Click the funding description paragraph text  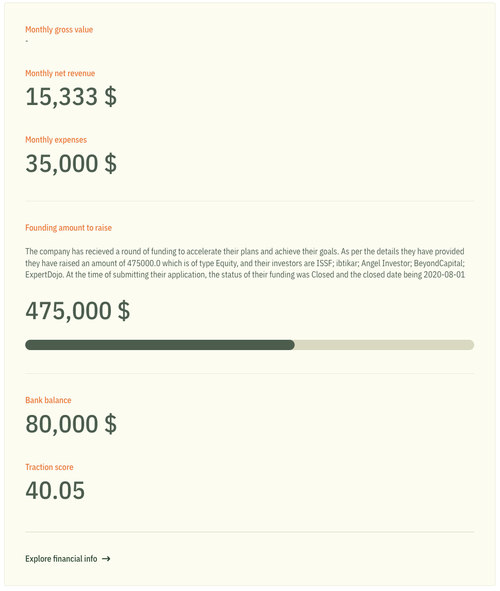tap(245, 263)
